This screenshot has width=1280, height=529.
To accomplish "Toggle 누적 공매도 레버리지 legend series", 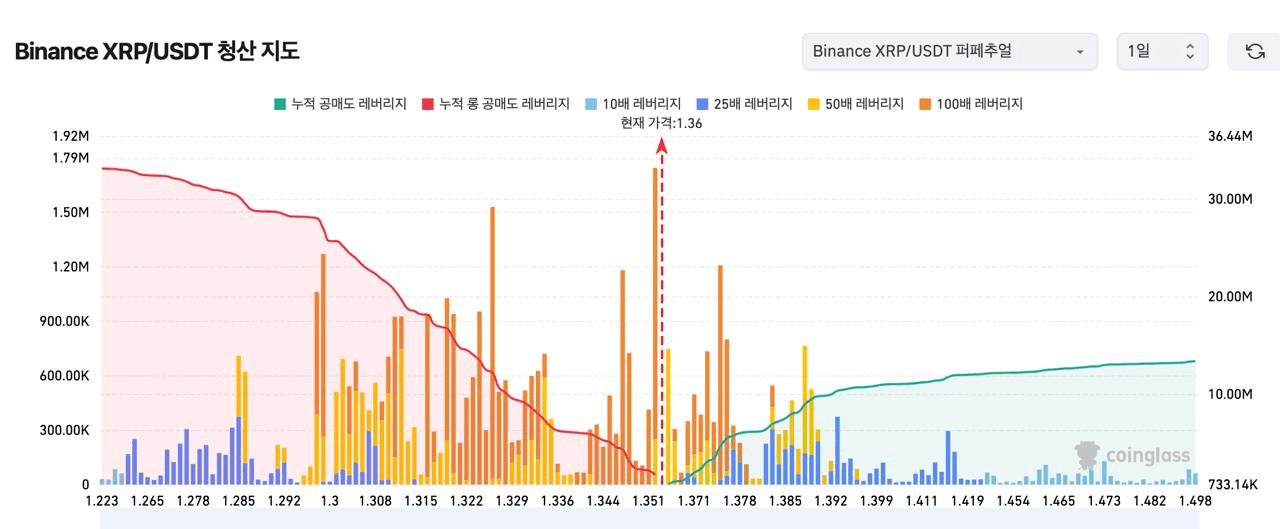I will [340, 104].
